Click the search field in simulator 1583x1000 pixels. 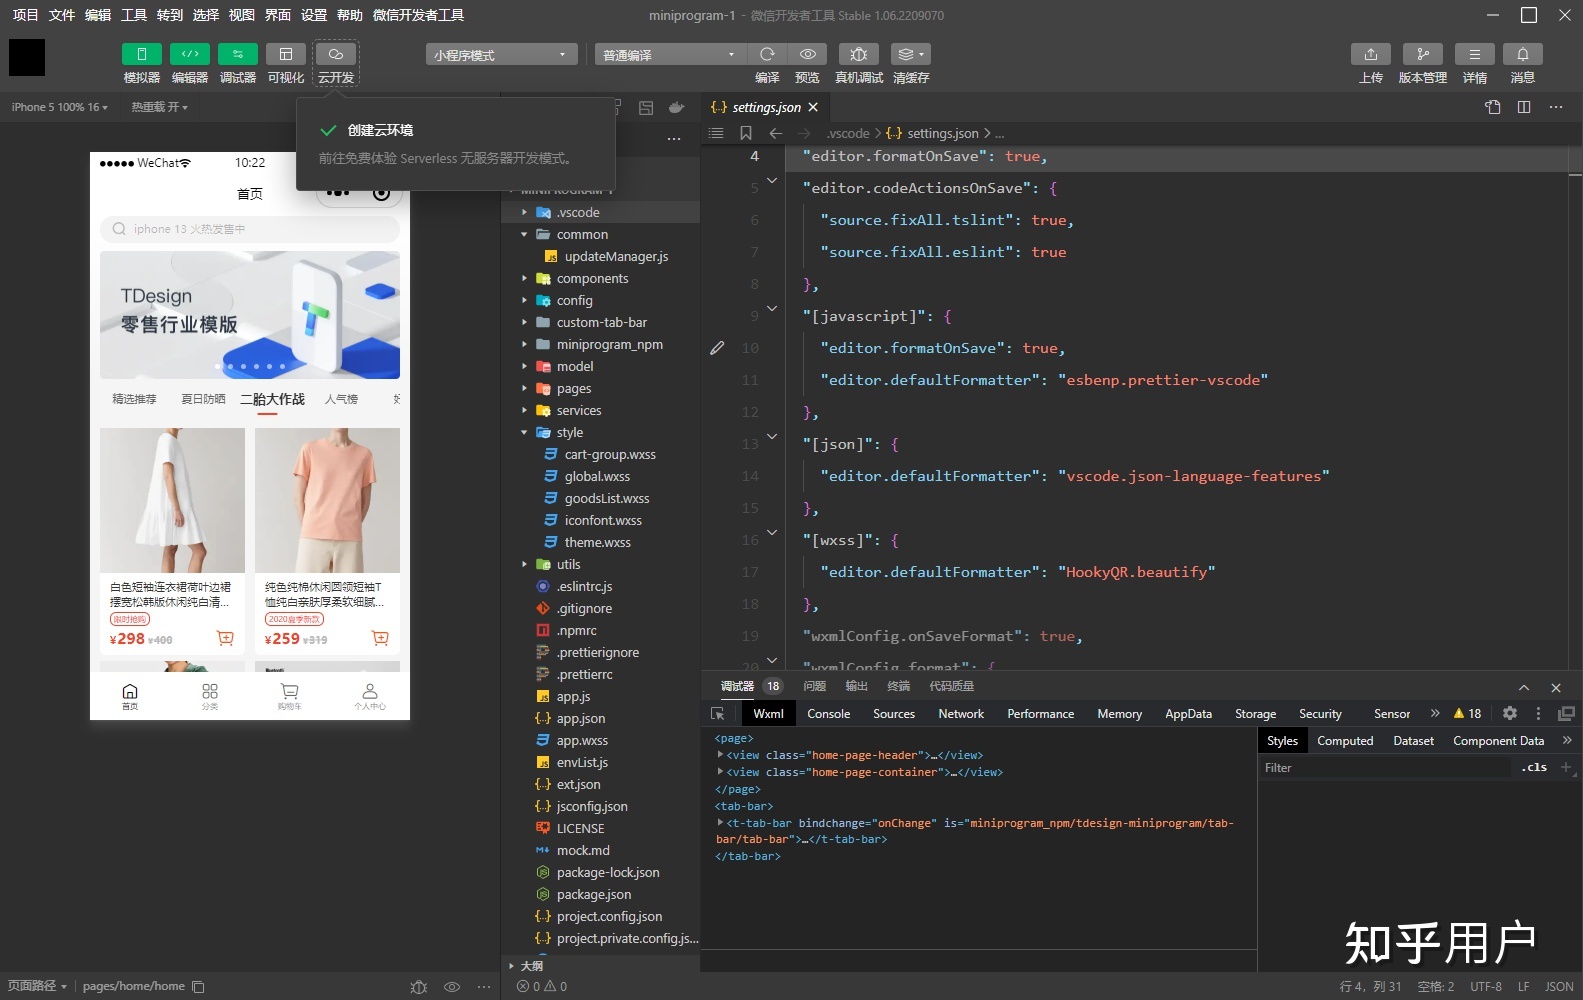250,229
